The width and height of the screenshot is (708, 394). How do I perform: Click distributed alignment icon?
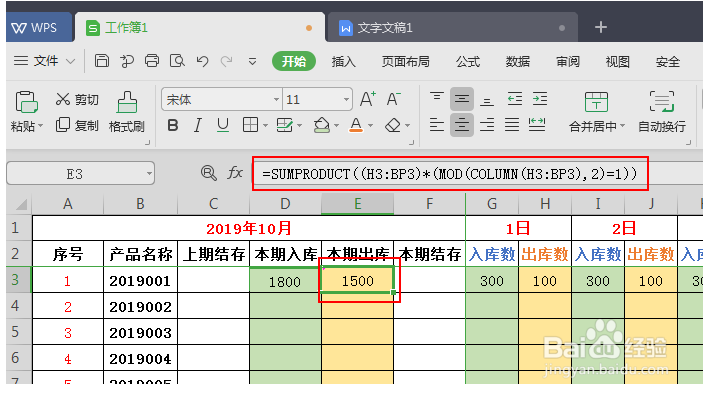point(537,125)
